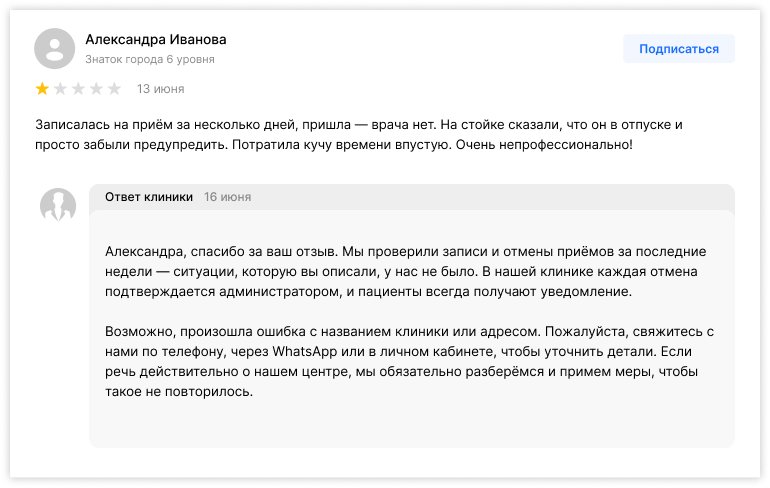Select the third star in the rating

click(x=78, y=89)
